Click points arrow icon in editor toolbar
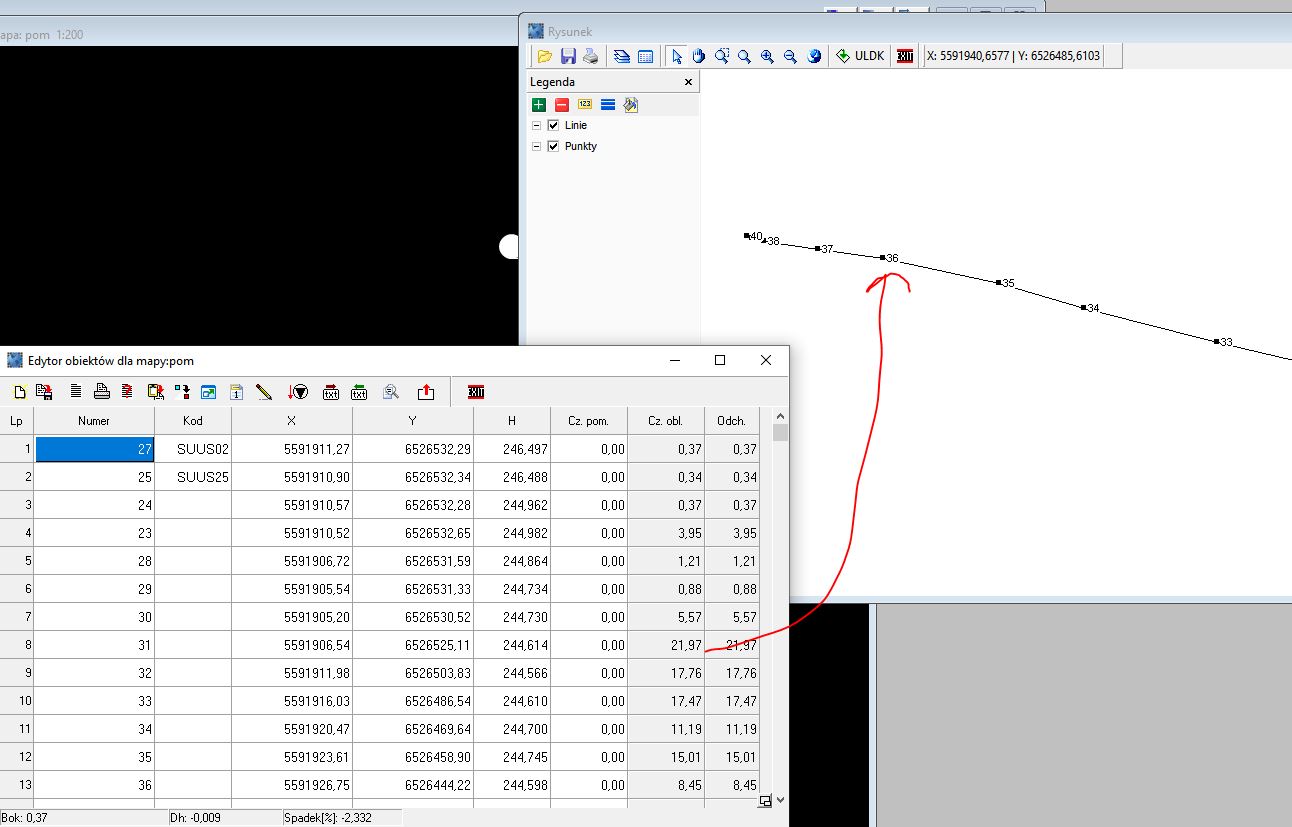The height and width of the screenshot is (827, 1292). coord(182,392)
